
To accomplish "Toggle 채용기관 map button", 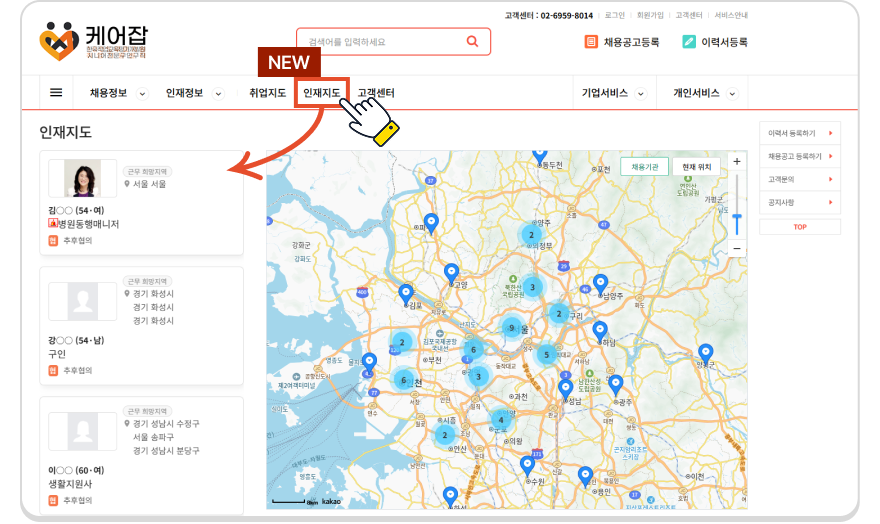I will click(644, 167).
